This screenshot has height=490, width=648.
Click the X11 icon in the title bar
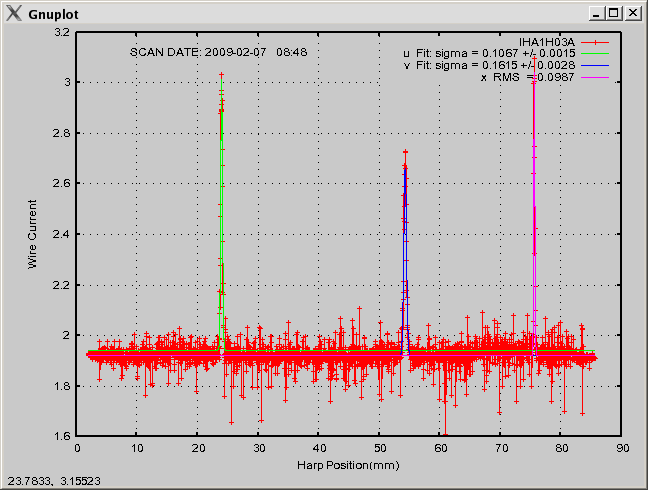[14, 14]
